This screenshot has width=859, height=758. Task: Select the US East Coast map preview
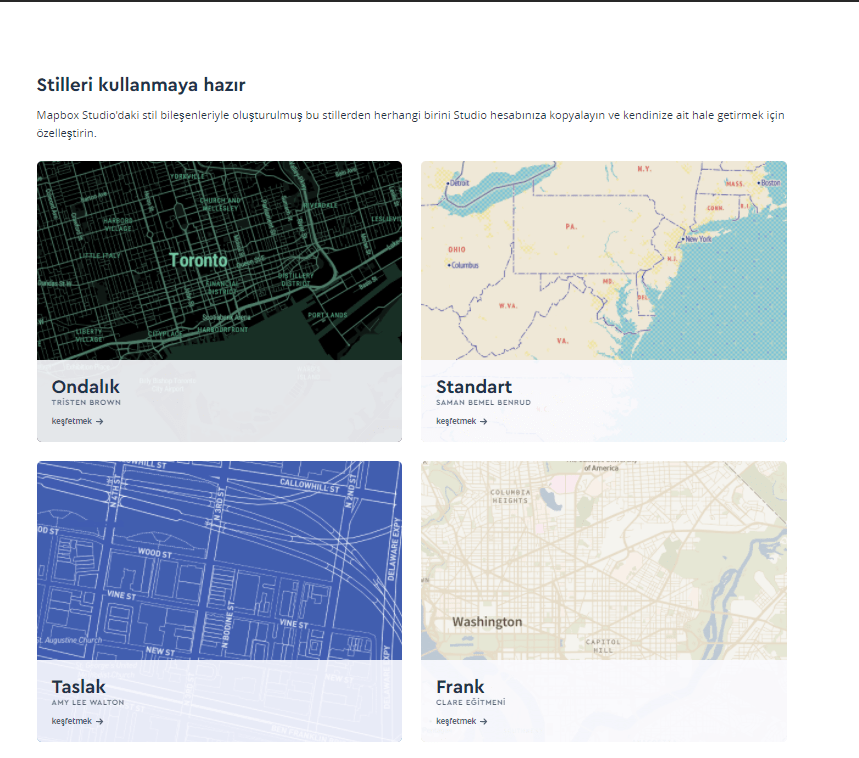[603, 260]
